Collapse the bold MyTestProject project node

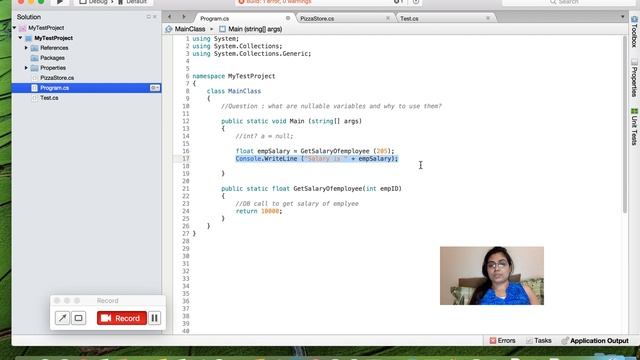20,38
